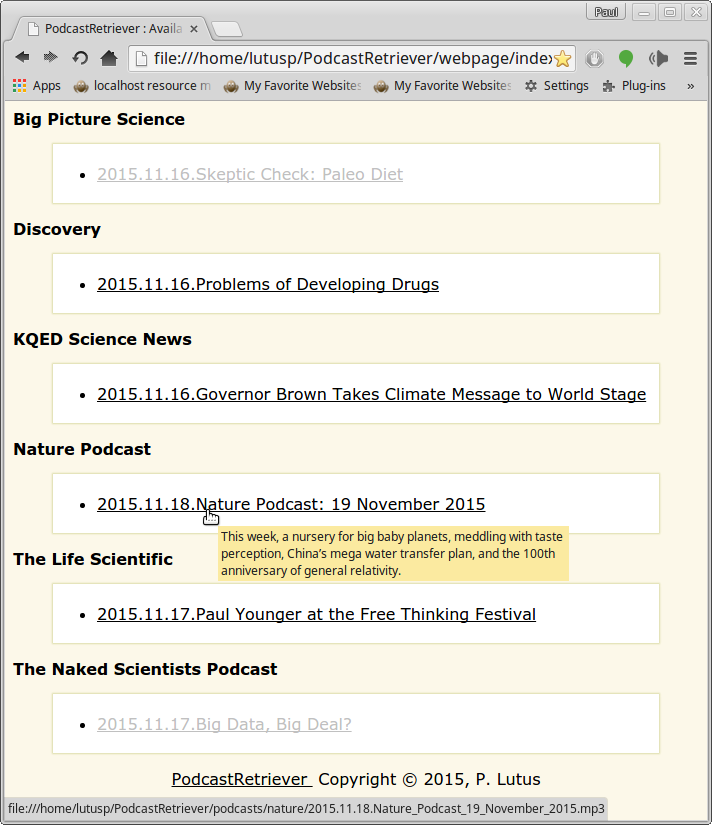Go to the browser home page

click(x=109, y=58)
